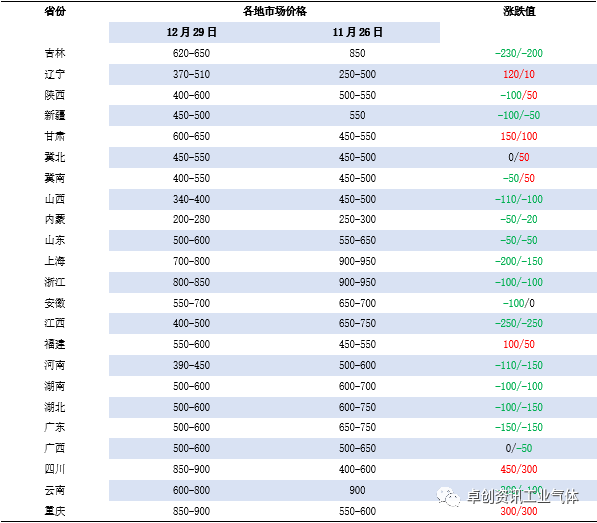The image size is (597, 523).
Task: Select the 四川 450/300 change value
Action: pos(519,469)
